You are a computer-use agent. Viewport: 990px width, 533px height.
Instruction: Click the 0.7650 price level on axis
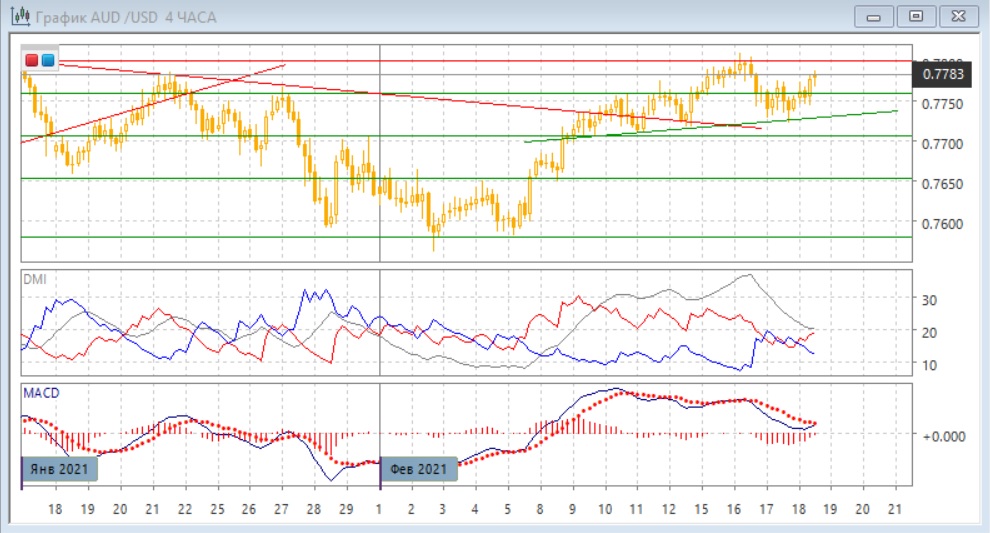click(943, 184)
